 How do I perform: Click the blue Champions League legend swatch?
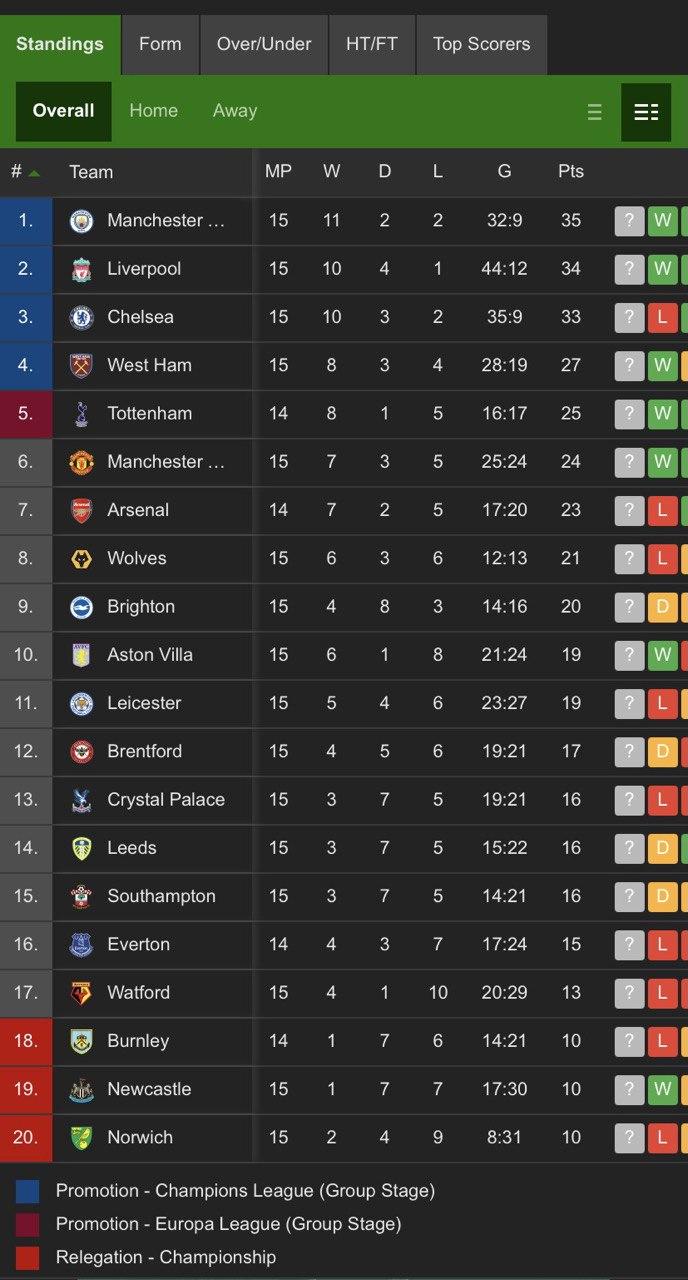[28, 1191]
